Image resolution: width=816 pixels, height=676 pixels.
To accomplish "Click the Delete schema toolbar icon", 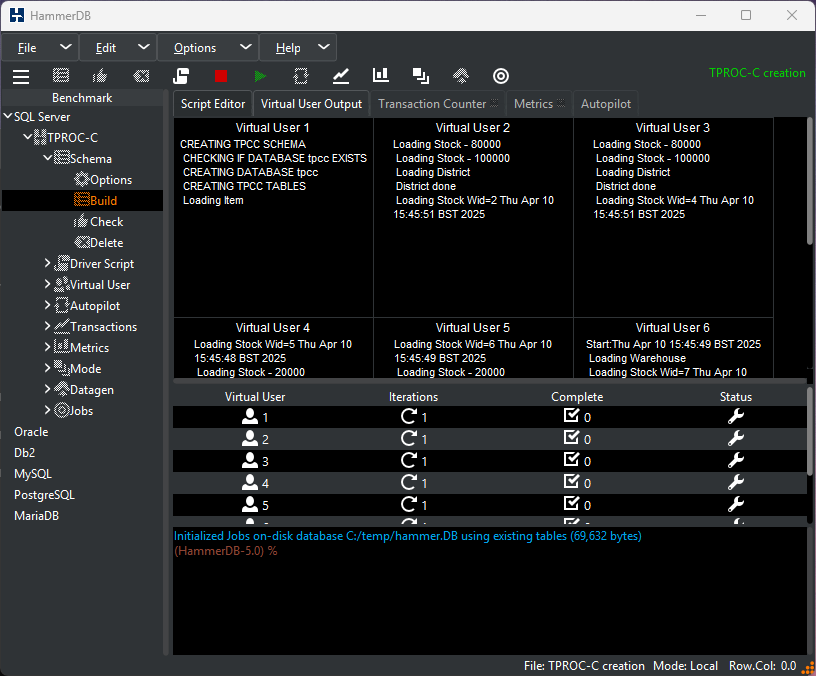I will pyautogui.click(x=141, y=76).
